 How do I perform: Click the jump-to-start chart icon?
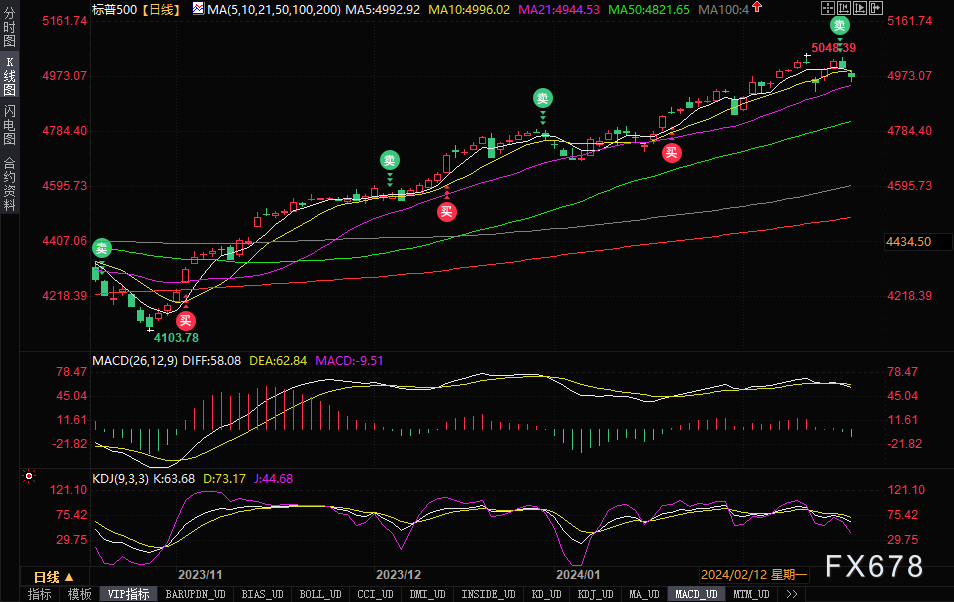(x=844, y=8)
